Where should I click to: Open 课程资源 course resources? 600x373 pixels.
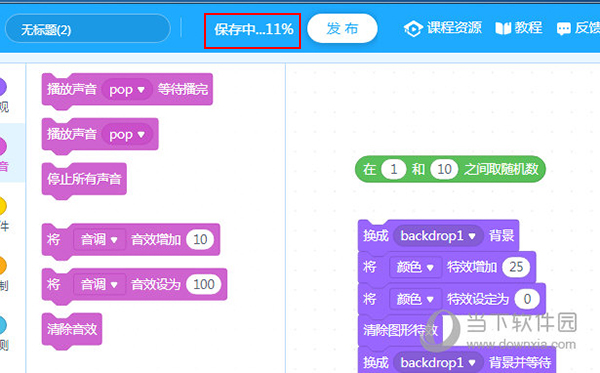[442, 29]
